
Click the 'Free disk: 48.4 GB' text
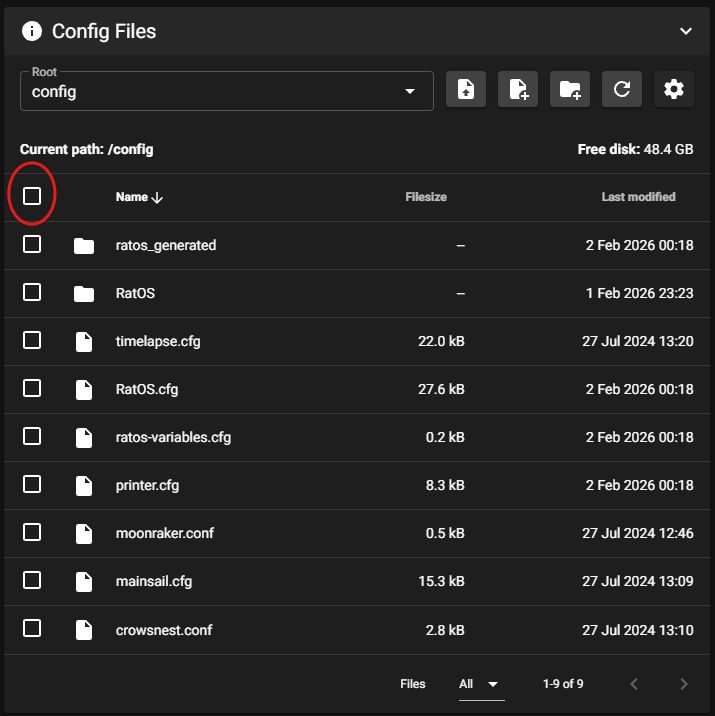point(636,149)
